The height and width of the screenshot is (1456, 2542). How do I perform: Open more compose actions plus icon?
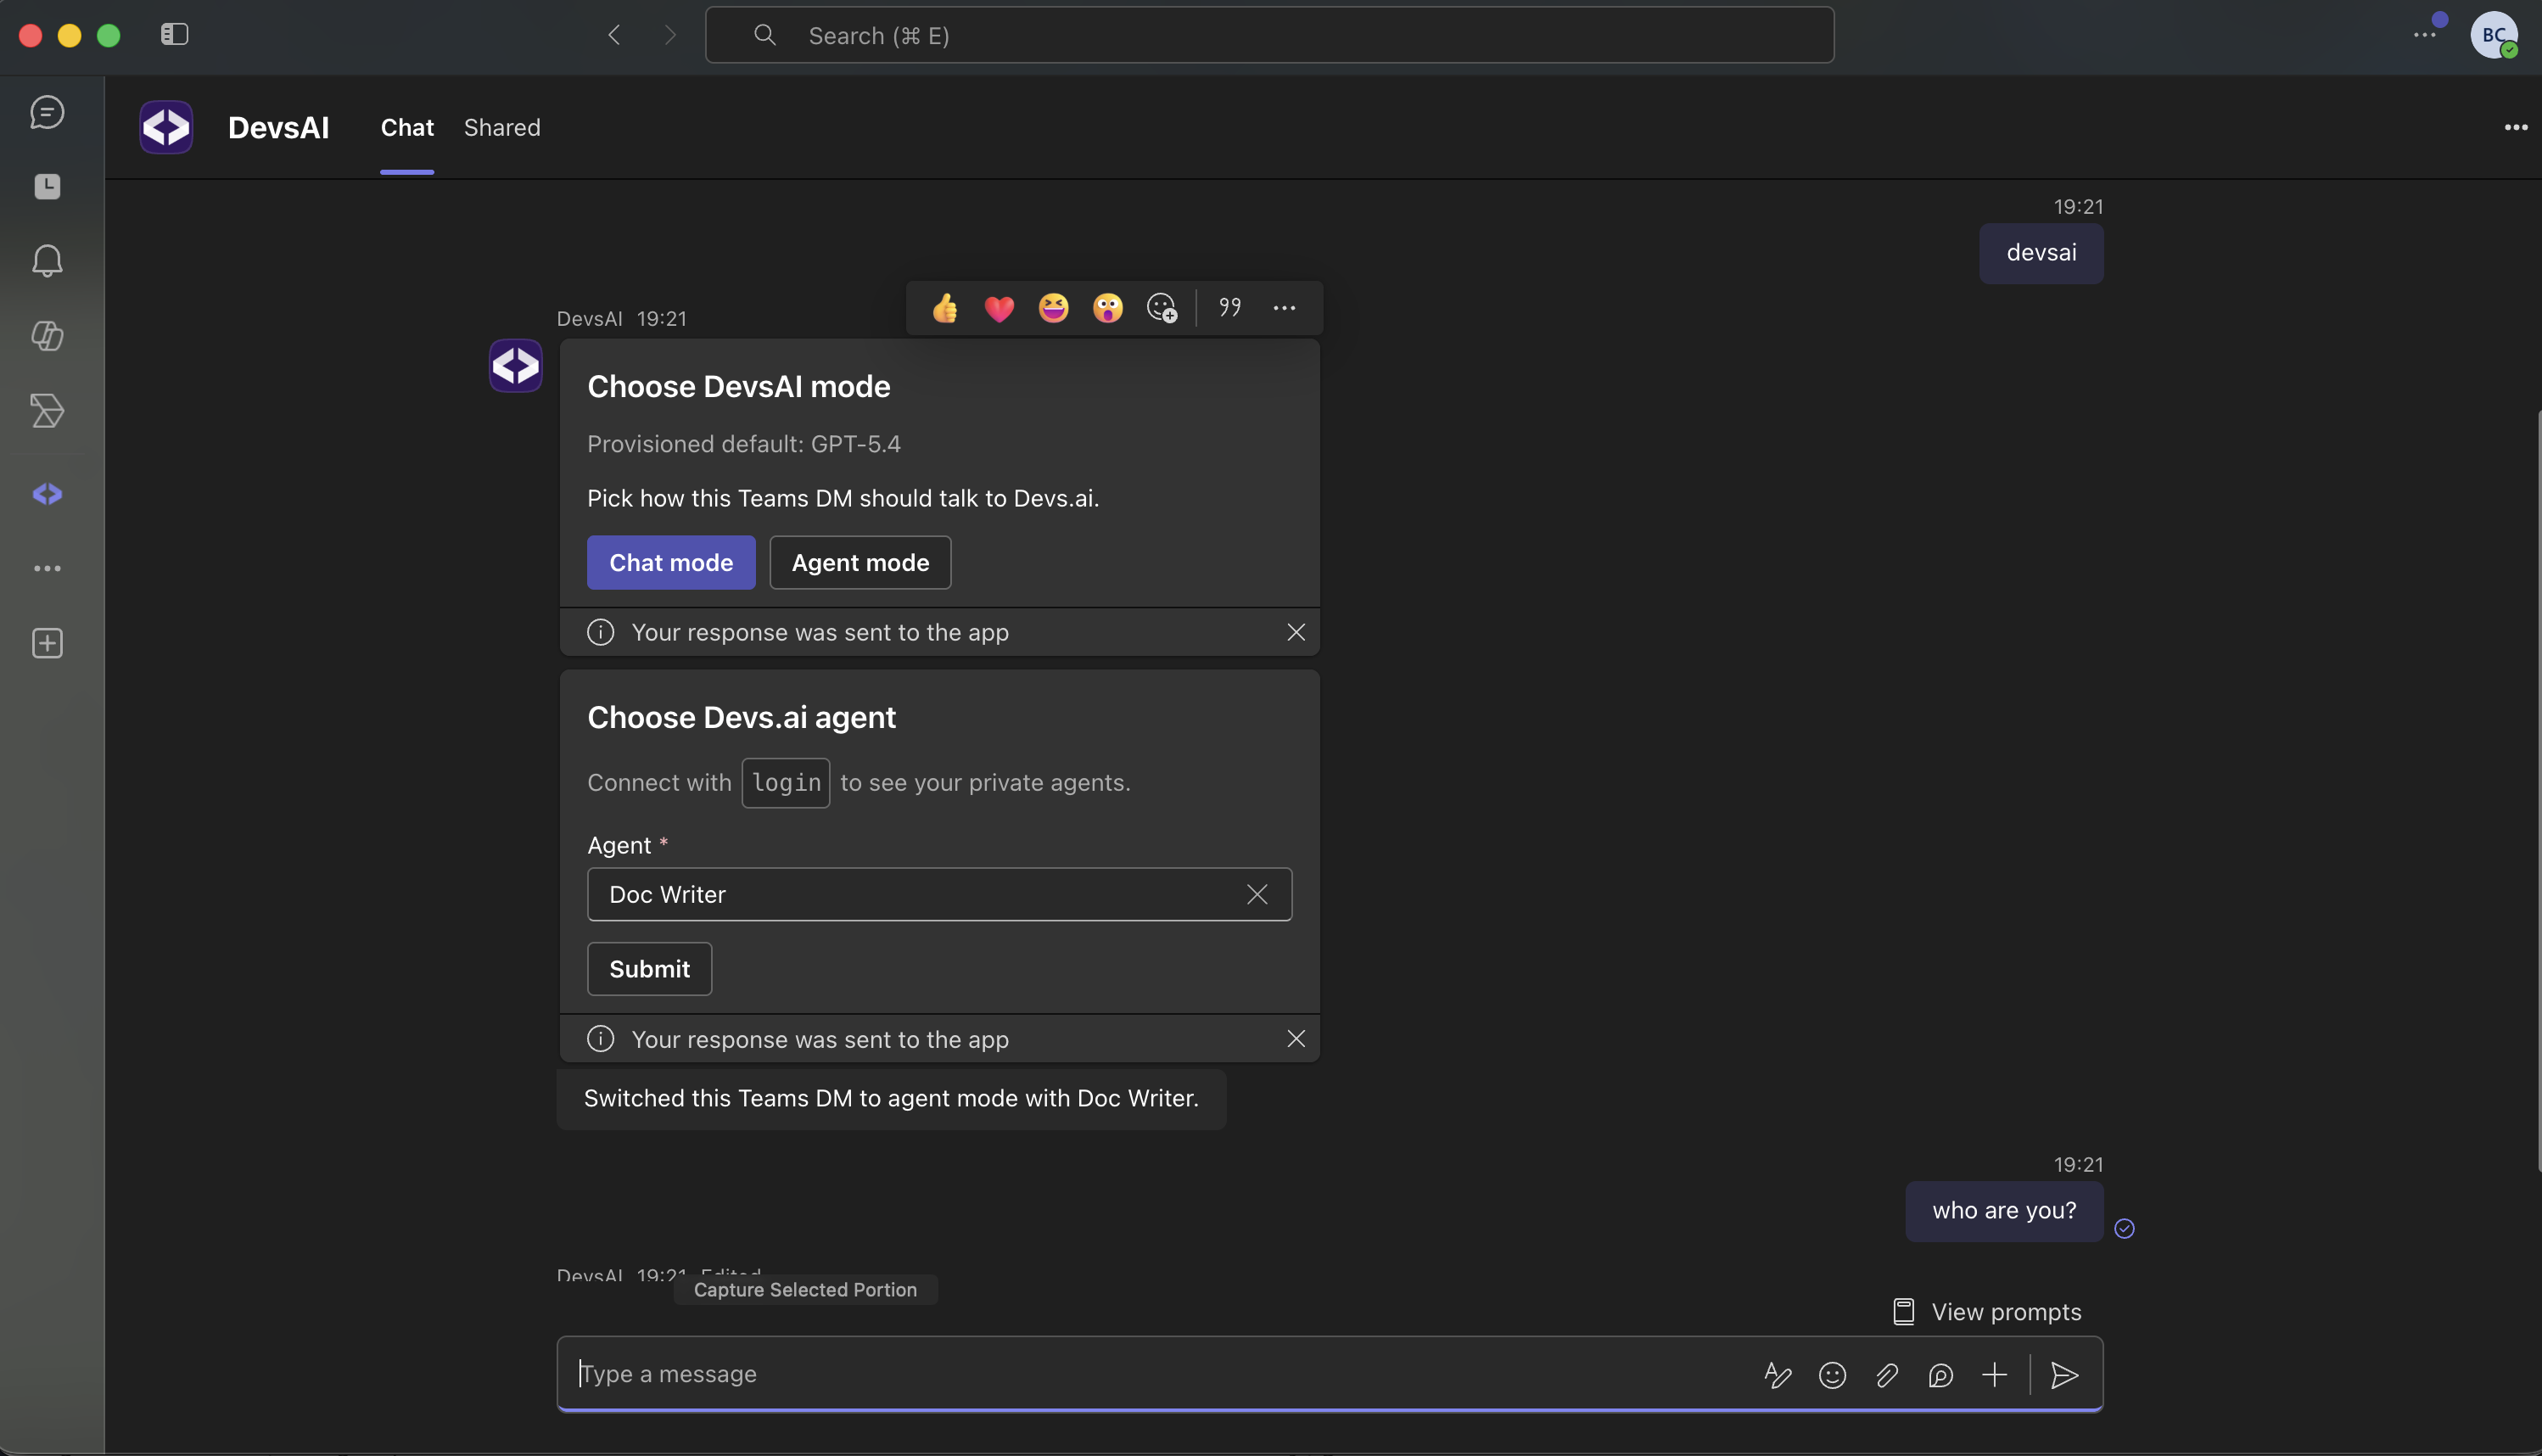pyautogui.click(x=1994, y=1375)
